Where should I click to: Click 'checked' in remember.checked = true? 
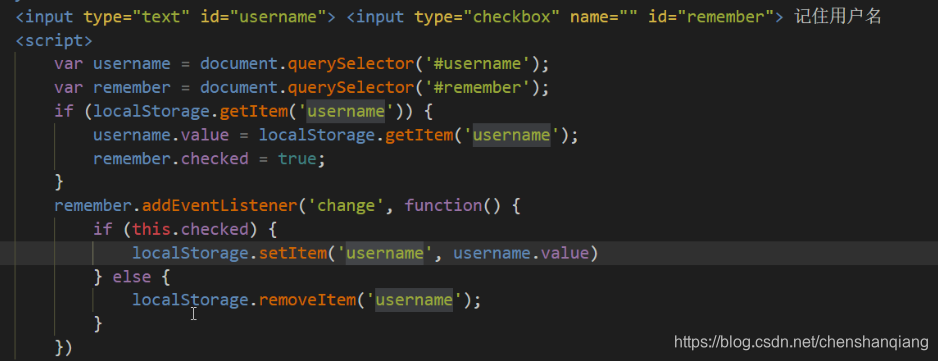(214, 159)
